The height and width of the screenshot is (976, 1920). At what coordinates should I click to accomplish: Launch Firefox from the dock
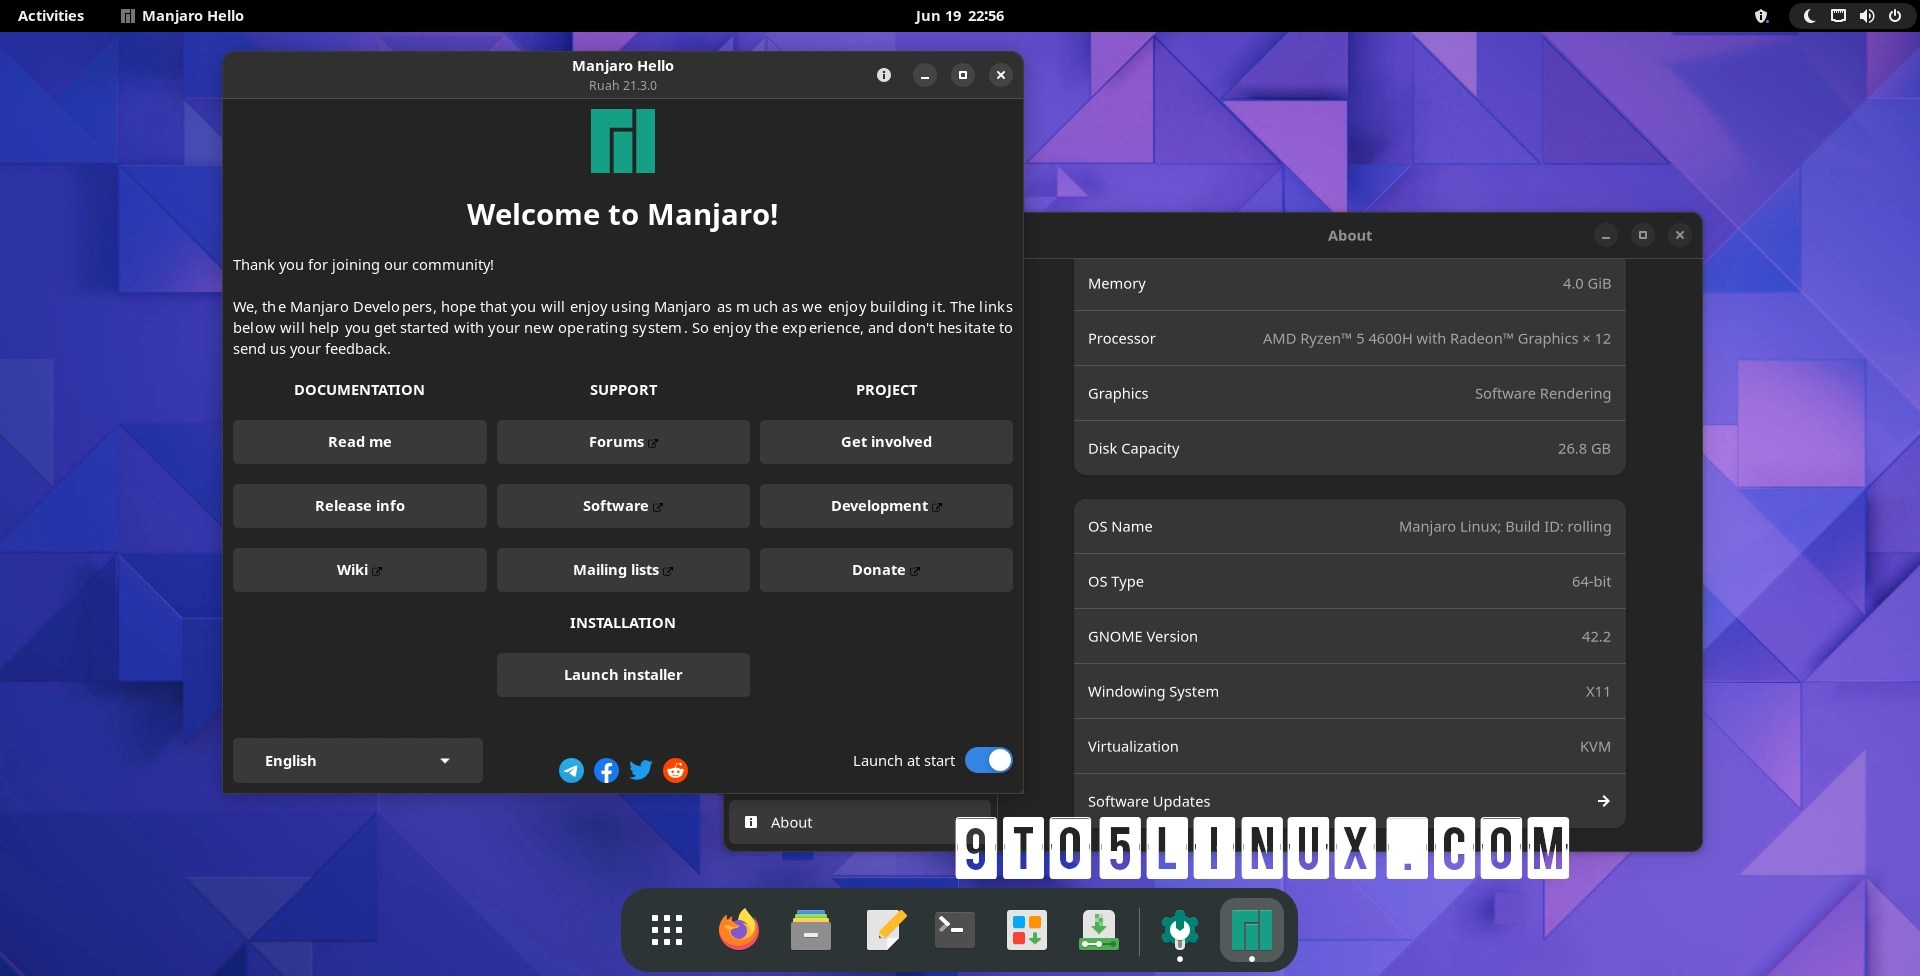[737, 930]
